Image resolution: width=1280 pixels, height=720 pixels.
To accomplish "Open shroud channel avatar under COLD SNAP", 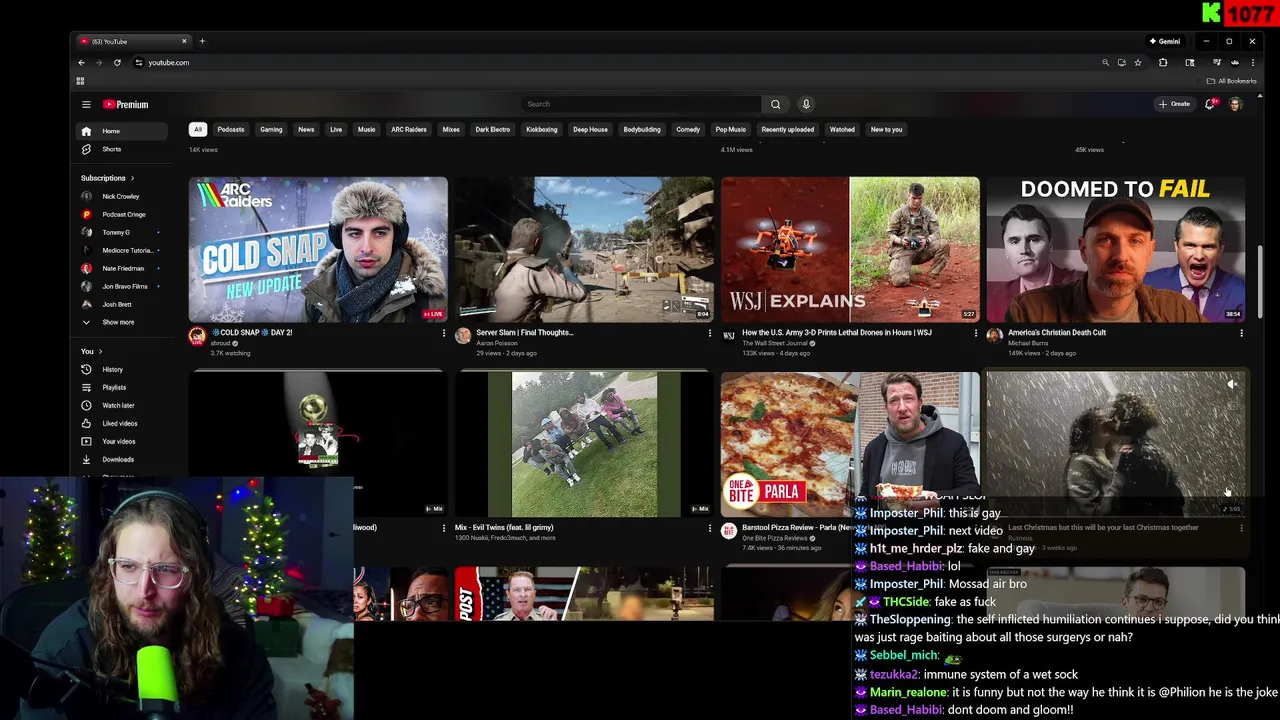I will click(197, 336).
